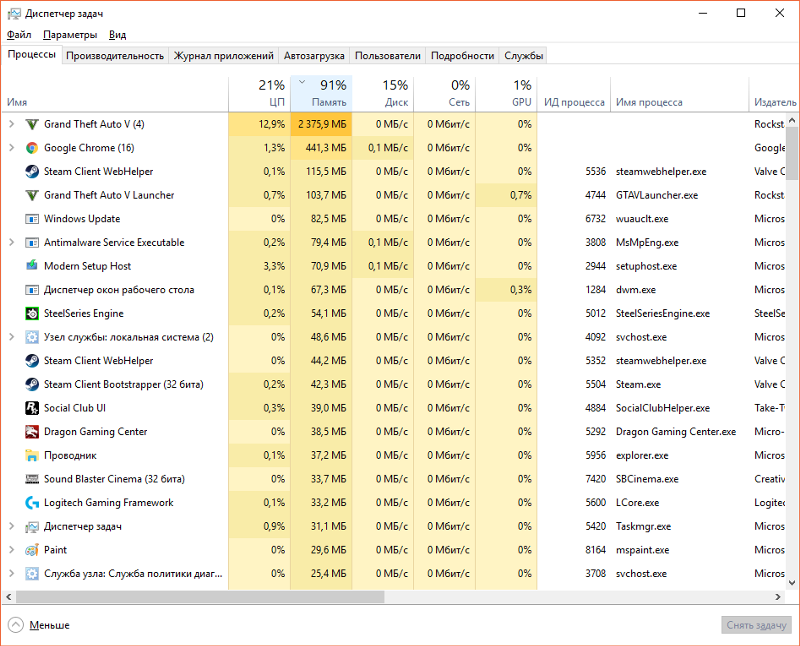Expand the Taskmgr.exe process row
The height and width of the screenshot is (646, 800).
coord(11,526)
